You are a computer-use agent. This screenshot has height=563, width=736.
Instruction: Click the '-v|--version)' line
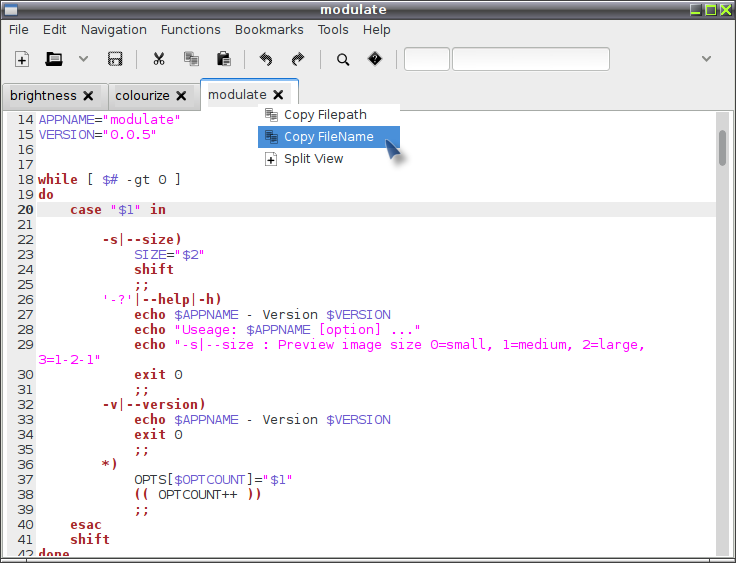[154, 404]
